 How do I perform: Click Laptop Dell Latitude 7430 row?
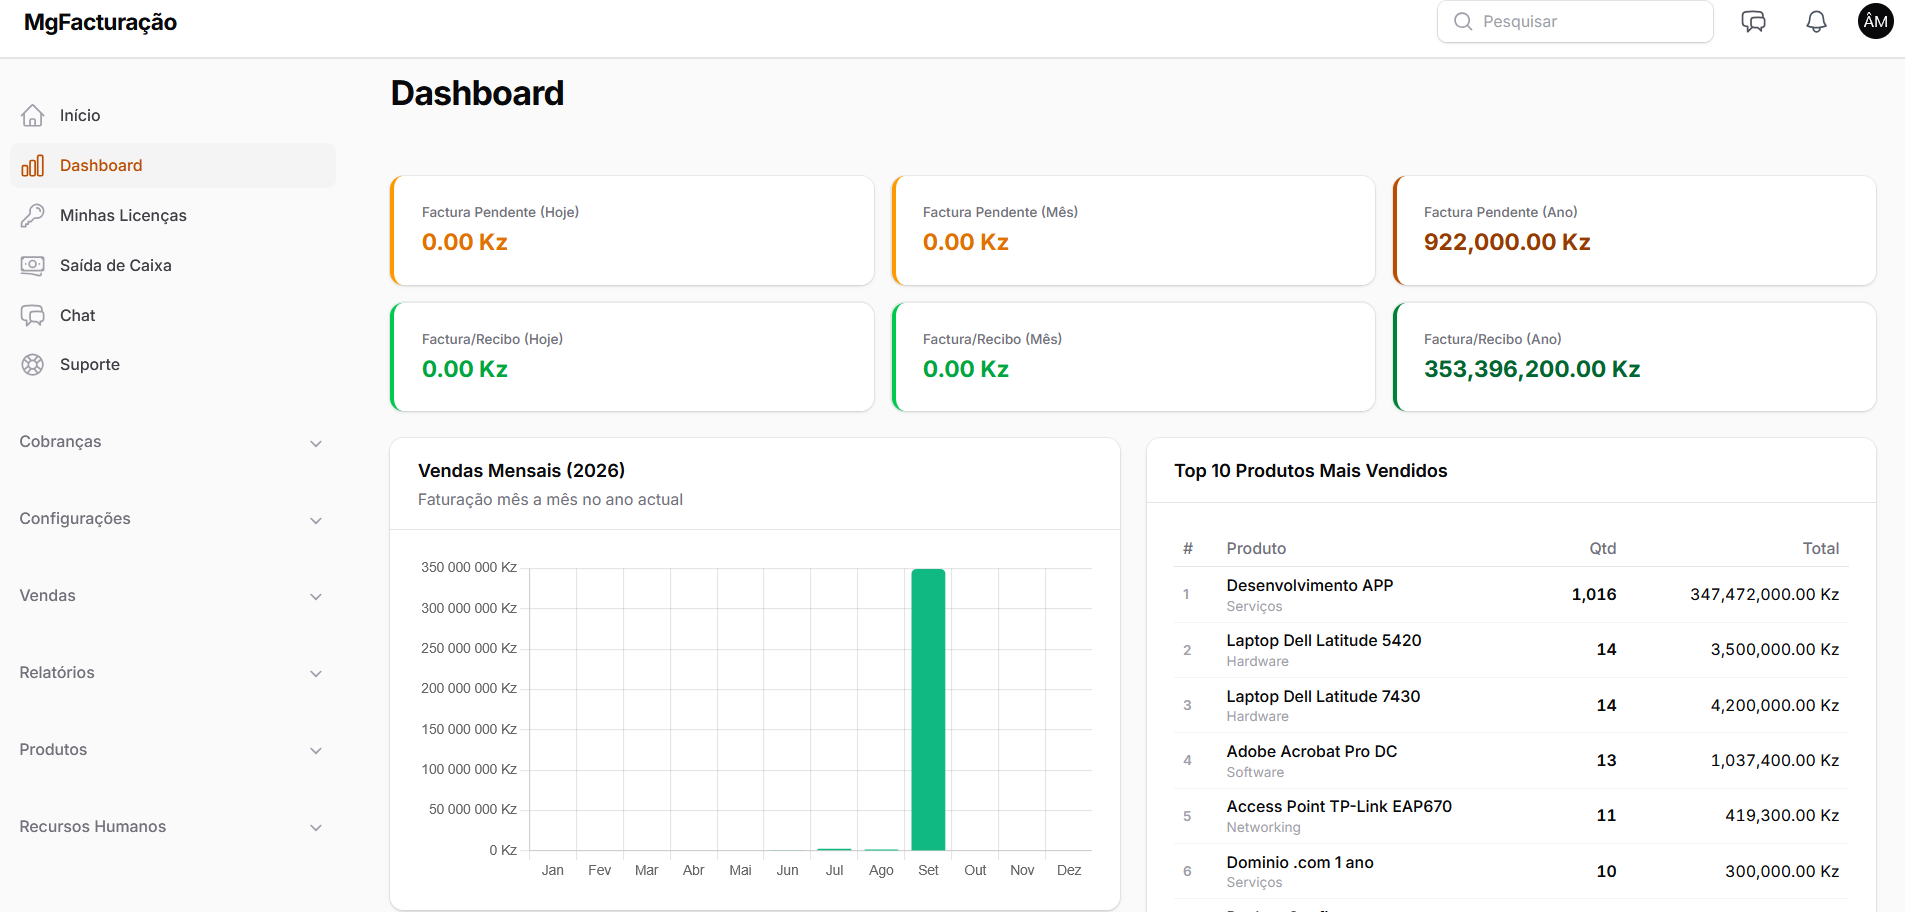(1510, 706)
